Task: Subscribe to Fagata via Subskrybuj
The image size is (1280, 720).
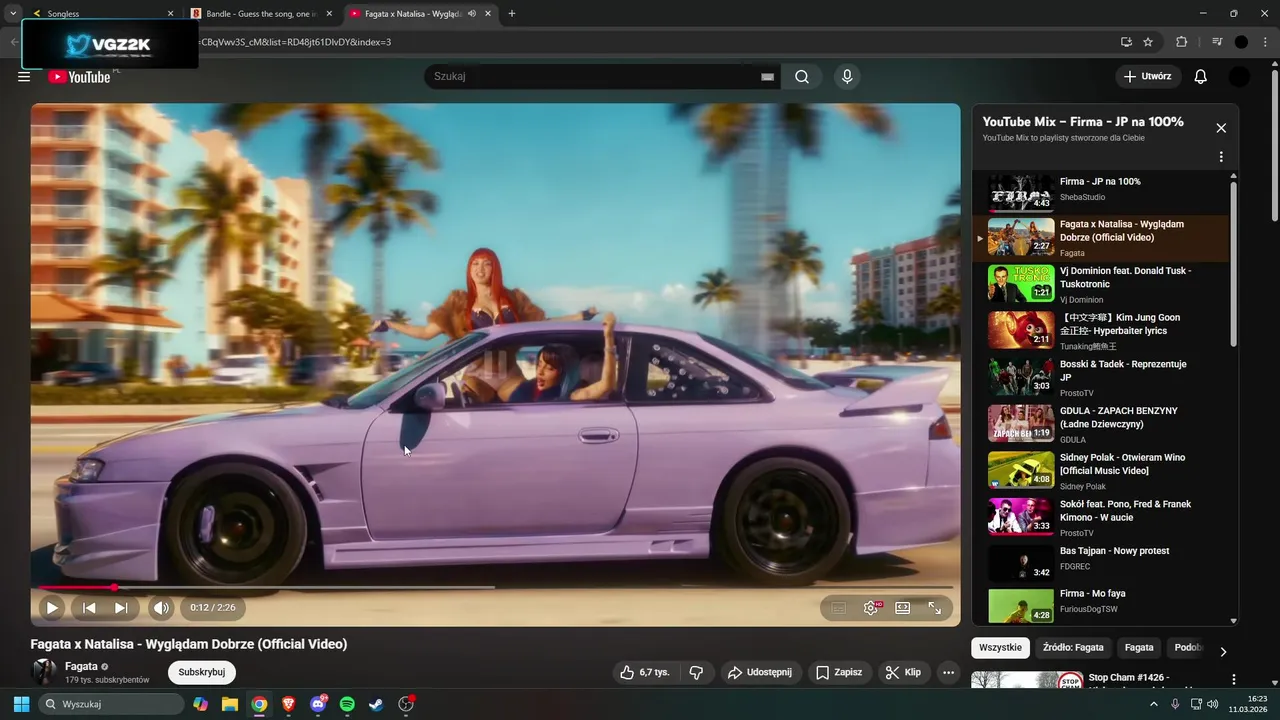Action: 202,673
